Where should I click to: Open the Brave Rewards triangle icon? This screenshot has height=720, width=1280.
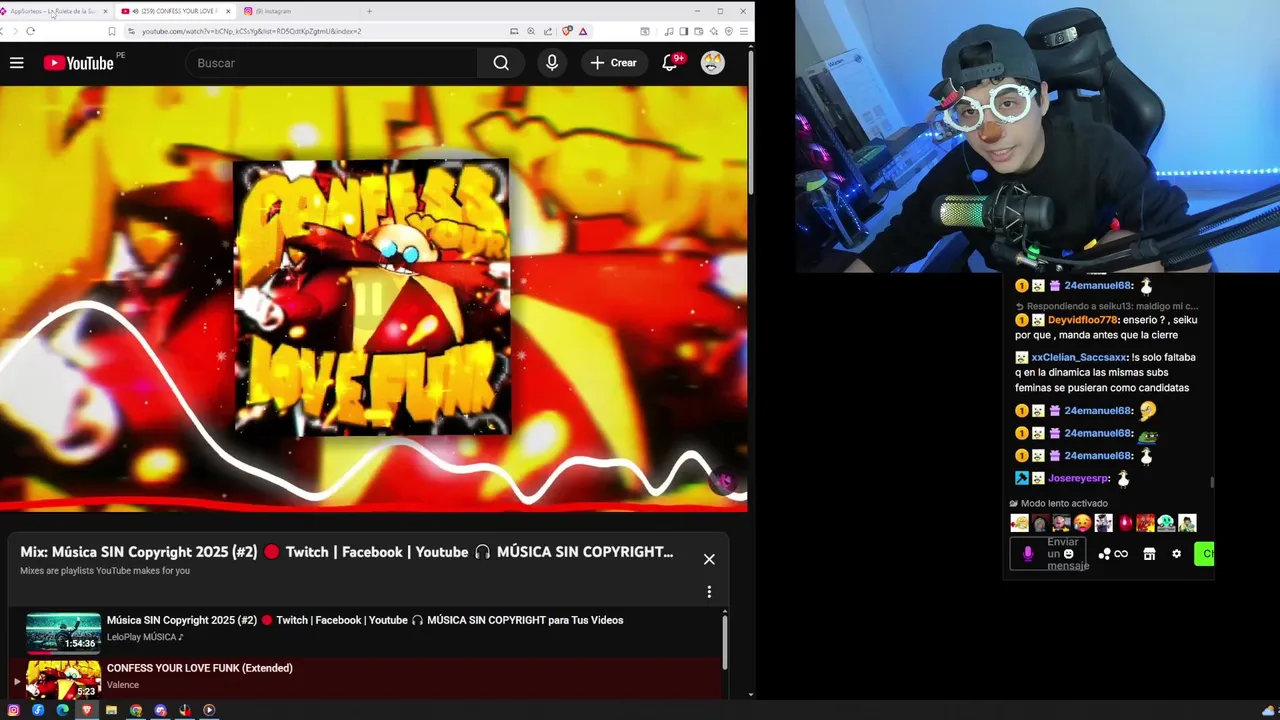click(x=583, y=31)
